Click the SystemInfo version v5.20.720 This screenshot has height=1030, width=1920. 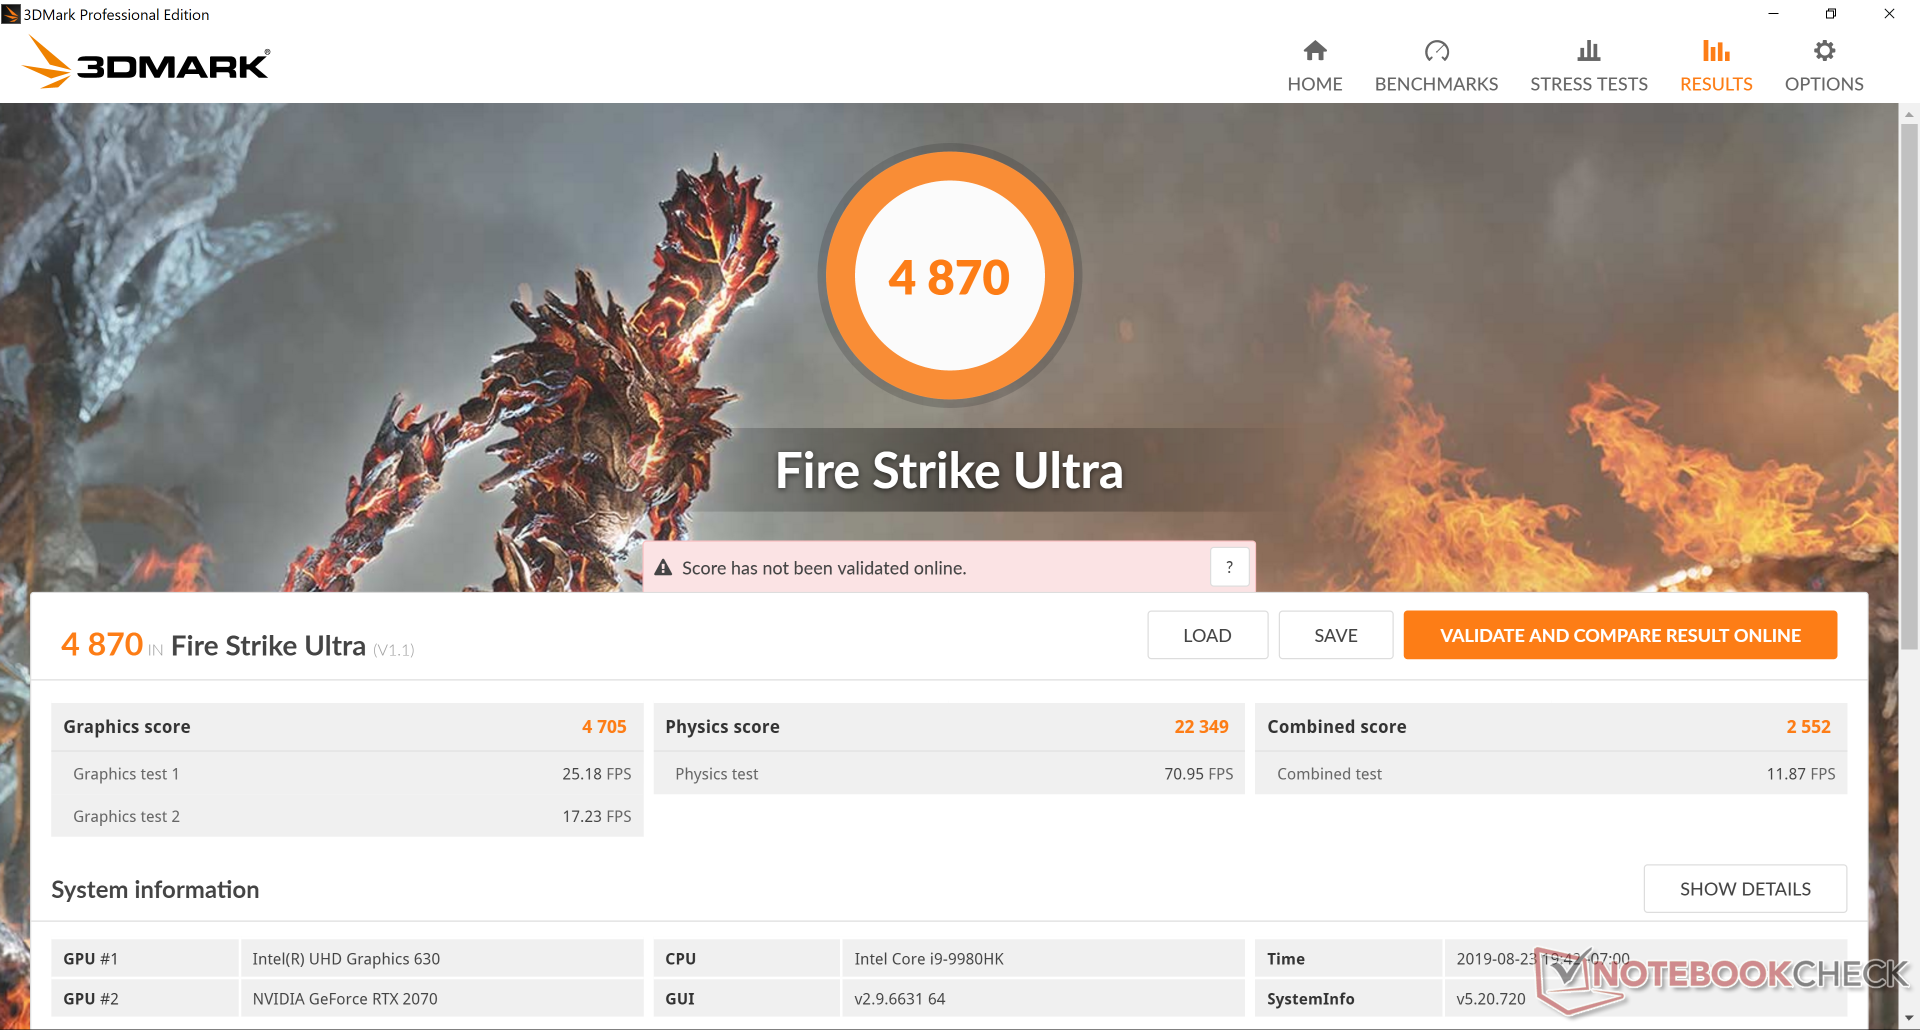[x=1491, y=999]
